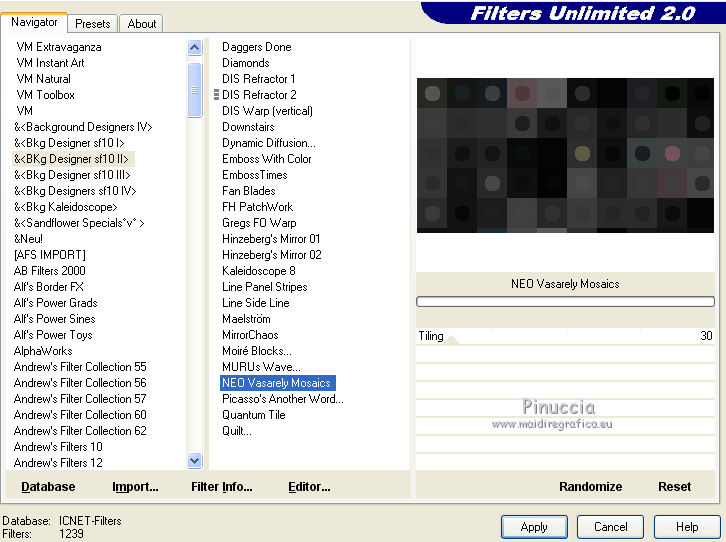
Task: Select the &Neu! category
Action: pos(28,239)
